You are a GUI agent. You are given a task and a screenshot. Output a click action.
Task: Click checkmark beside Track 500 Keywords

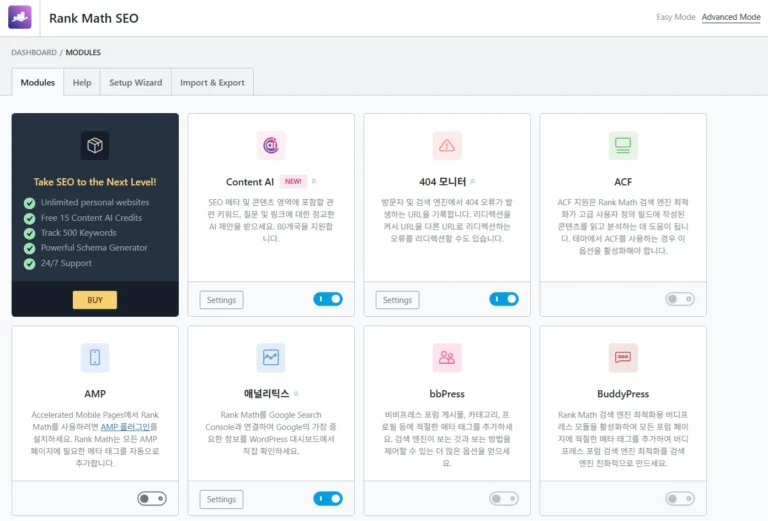[x=29, y=234]
